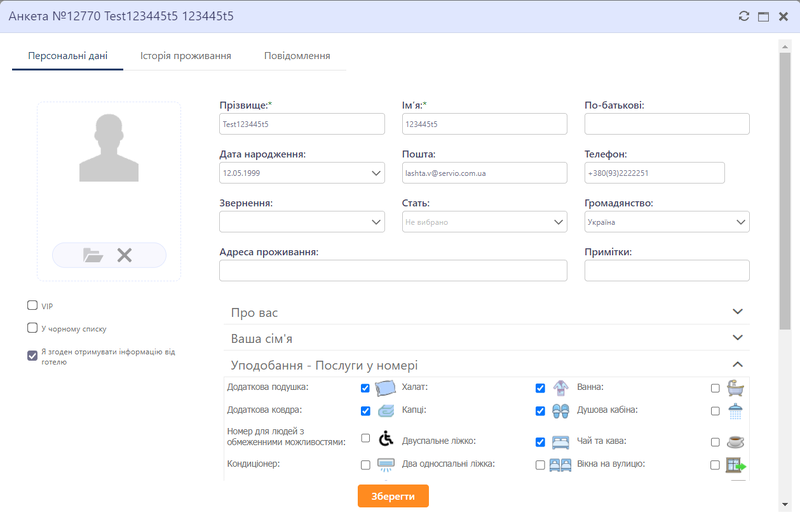Viewport: 800px width, 515px height.
Task: Enable the VIP checkbox
Action: 32,305
